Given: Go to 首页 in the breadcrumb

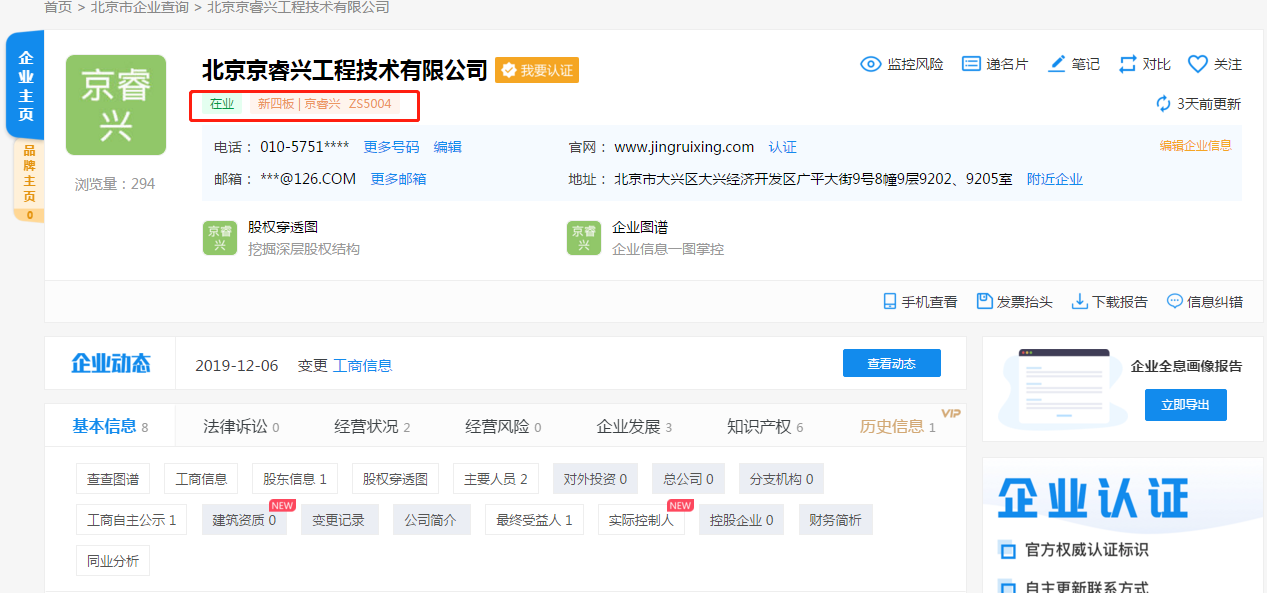Looking at the screenshot, I should [58, 7].
